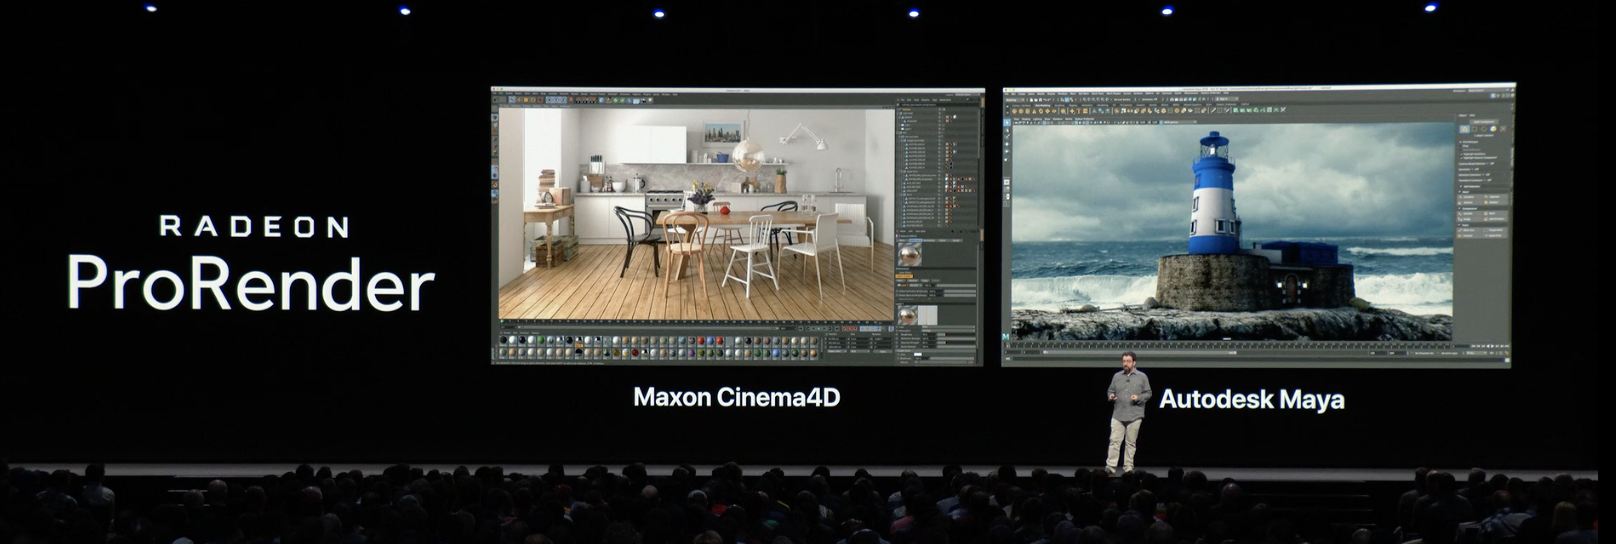Click the Cinema4D animation timeline ruler
This screenshot has height=544, width=1616.
point(697,321)
